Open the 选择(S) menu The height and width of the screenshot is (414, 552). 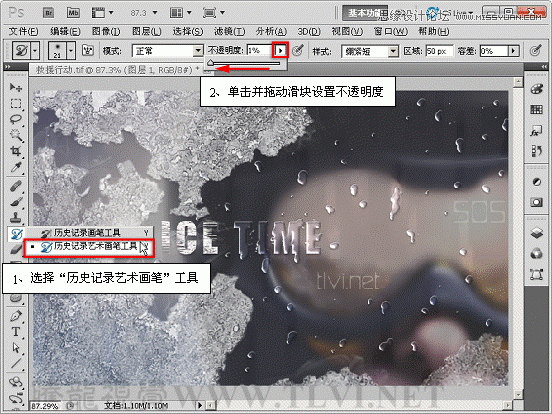pyautogui.click(x=188, y=32)
